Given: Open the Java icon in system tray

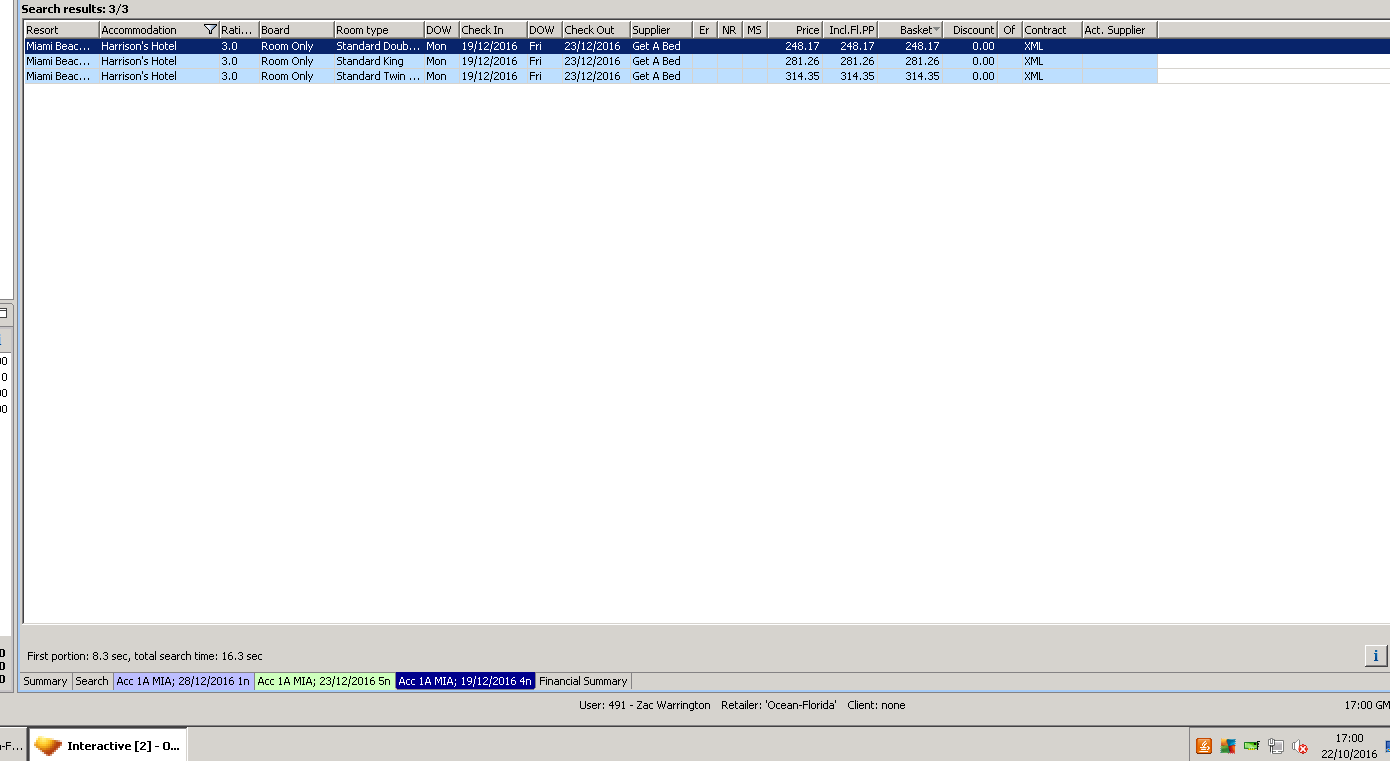Looking at the screenshot, I should pos(1204,746).
